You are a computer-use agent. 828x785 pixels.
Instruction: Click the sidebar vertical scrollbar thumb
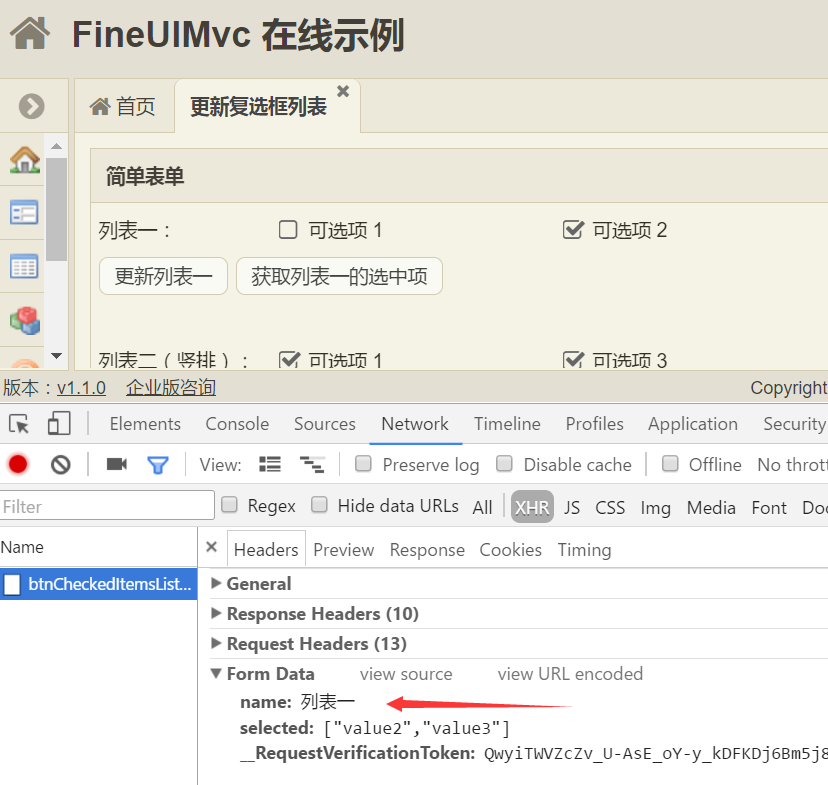coord(57,209)
